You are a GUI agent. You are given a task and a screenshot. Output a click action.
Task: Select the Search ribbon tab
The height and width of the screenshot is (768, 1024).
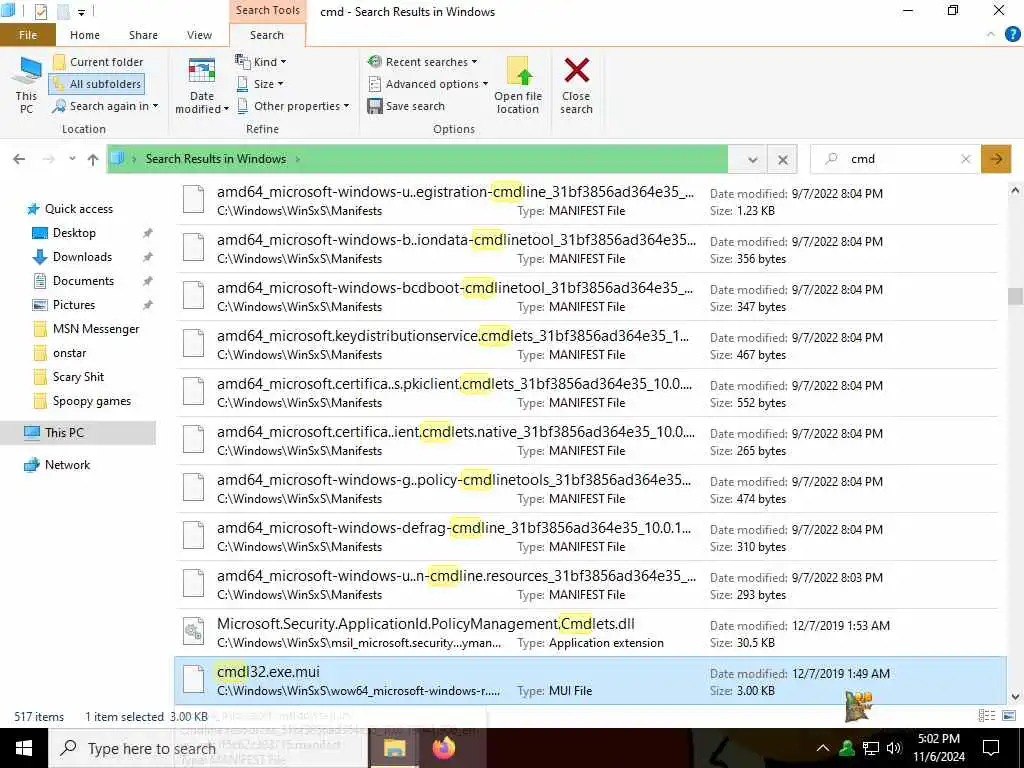[267, 35]
